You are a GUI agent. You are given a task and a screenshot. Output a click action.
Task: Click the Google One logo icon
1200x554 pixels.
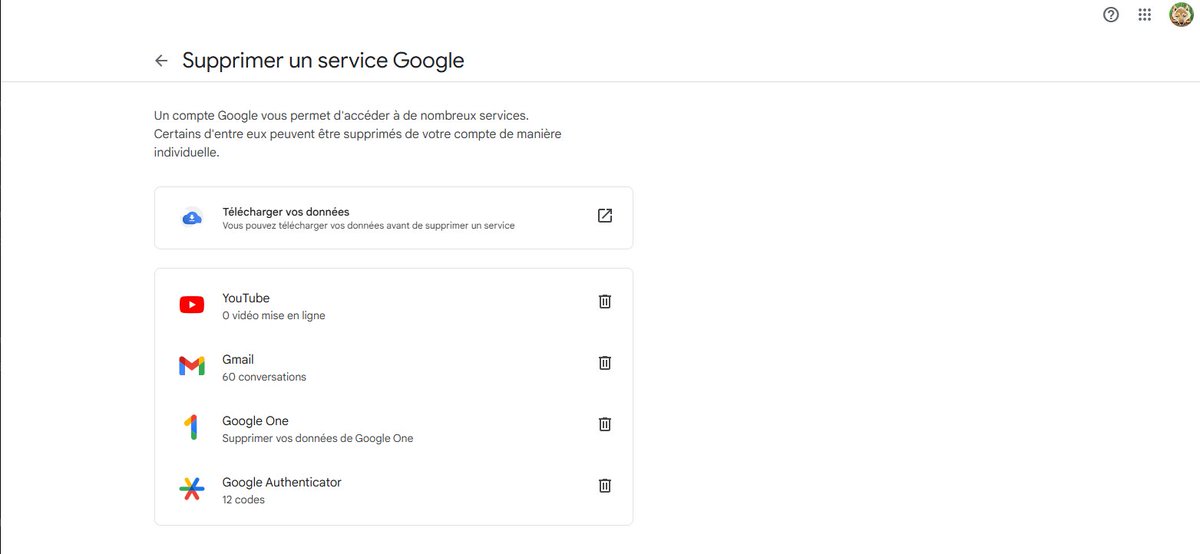(192, 428)
